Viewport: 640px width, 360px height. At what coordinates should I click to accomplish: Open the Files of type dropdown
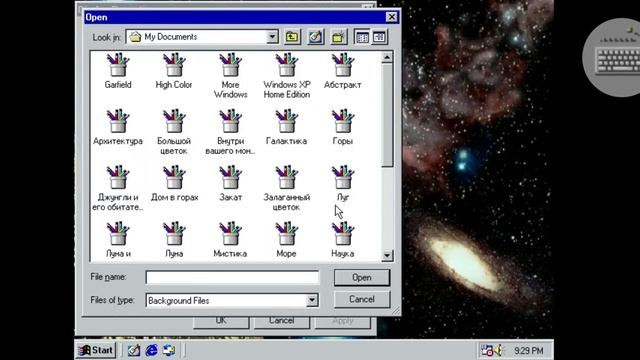click(312, 300)
